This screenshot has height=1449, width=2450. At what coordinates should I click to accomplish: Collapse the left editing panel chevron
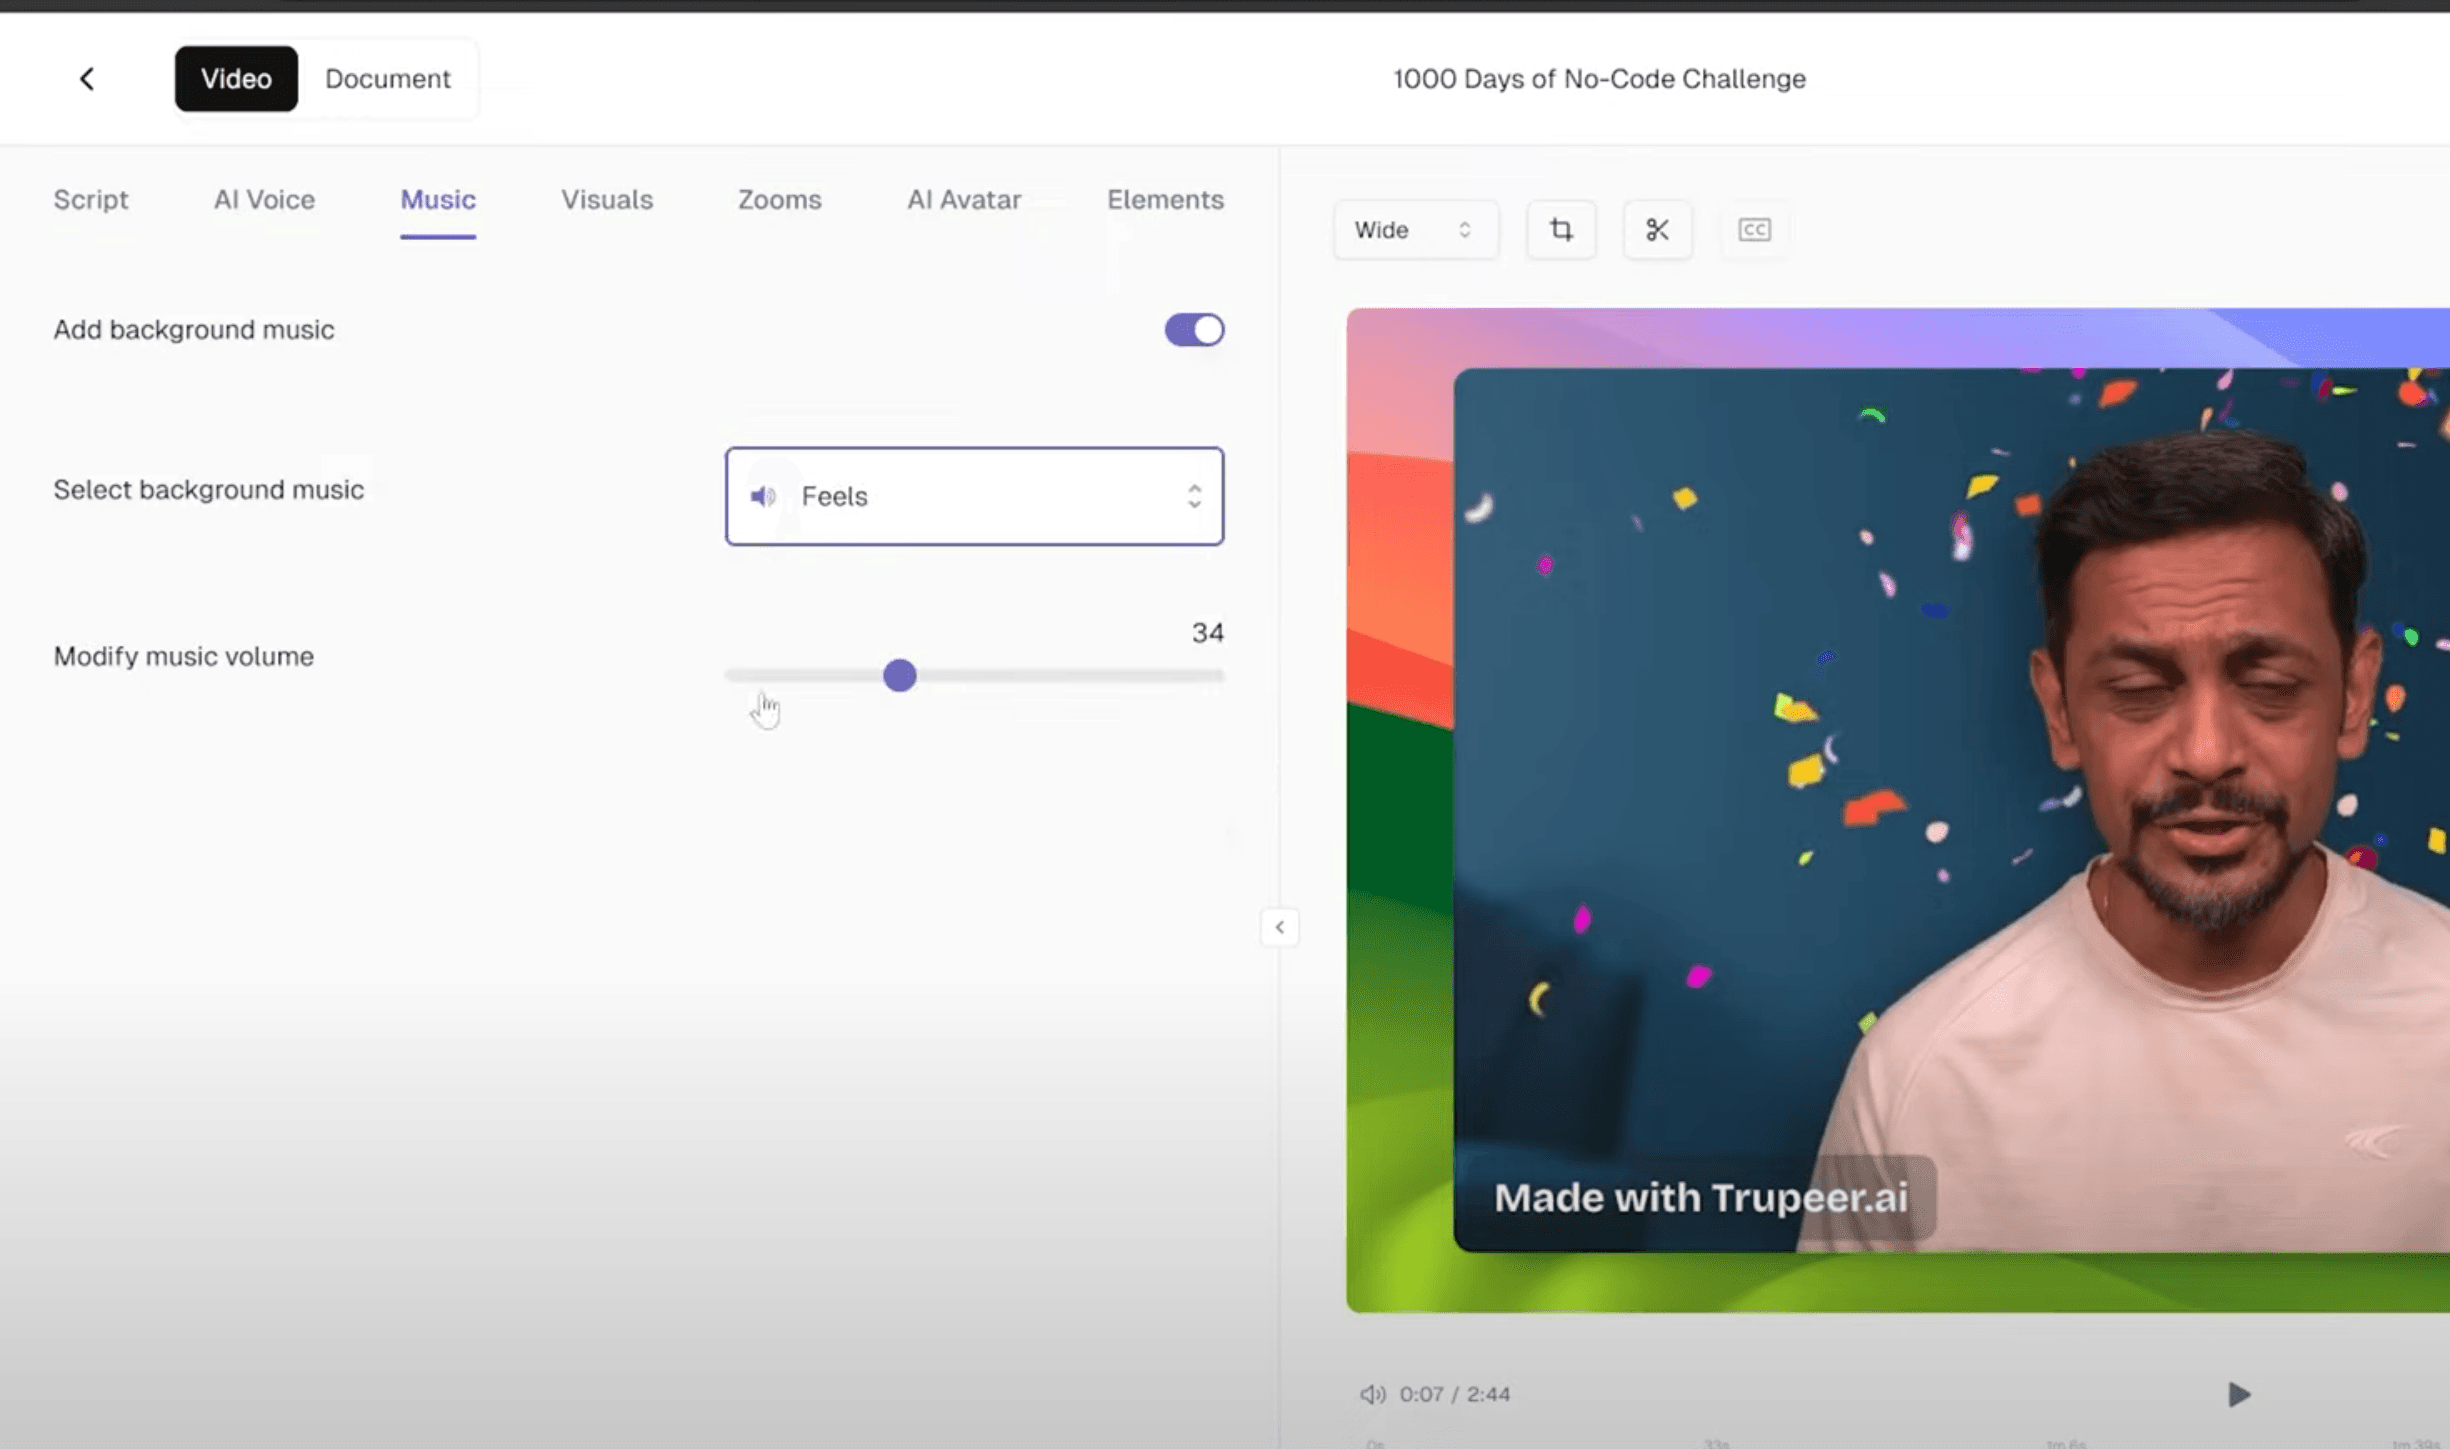[1279, 927]
